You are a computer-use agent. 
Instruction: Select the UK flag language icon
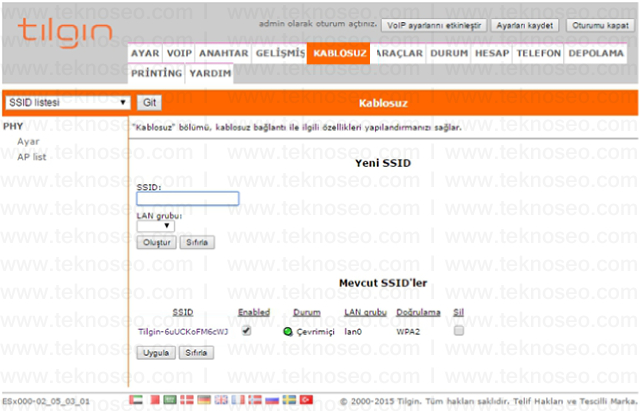pyautogui.click(x=221, y=400)
